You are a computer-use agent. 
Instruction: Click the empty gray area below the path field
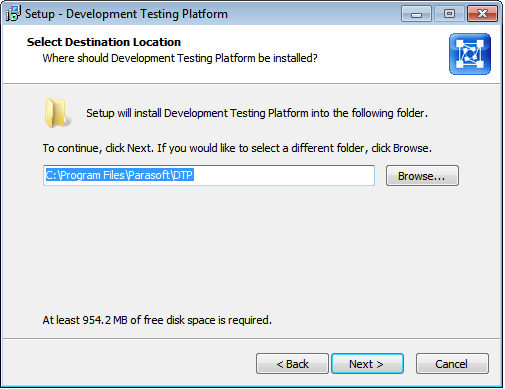250,250
